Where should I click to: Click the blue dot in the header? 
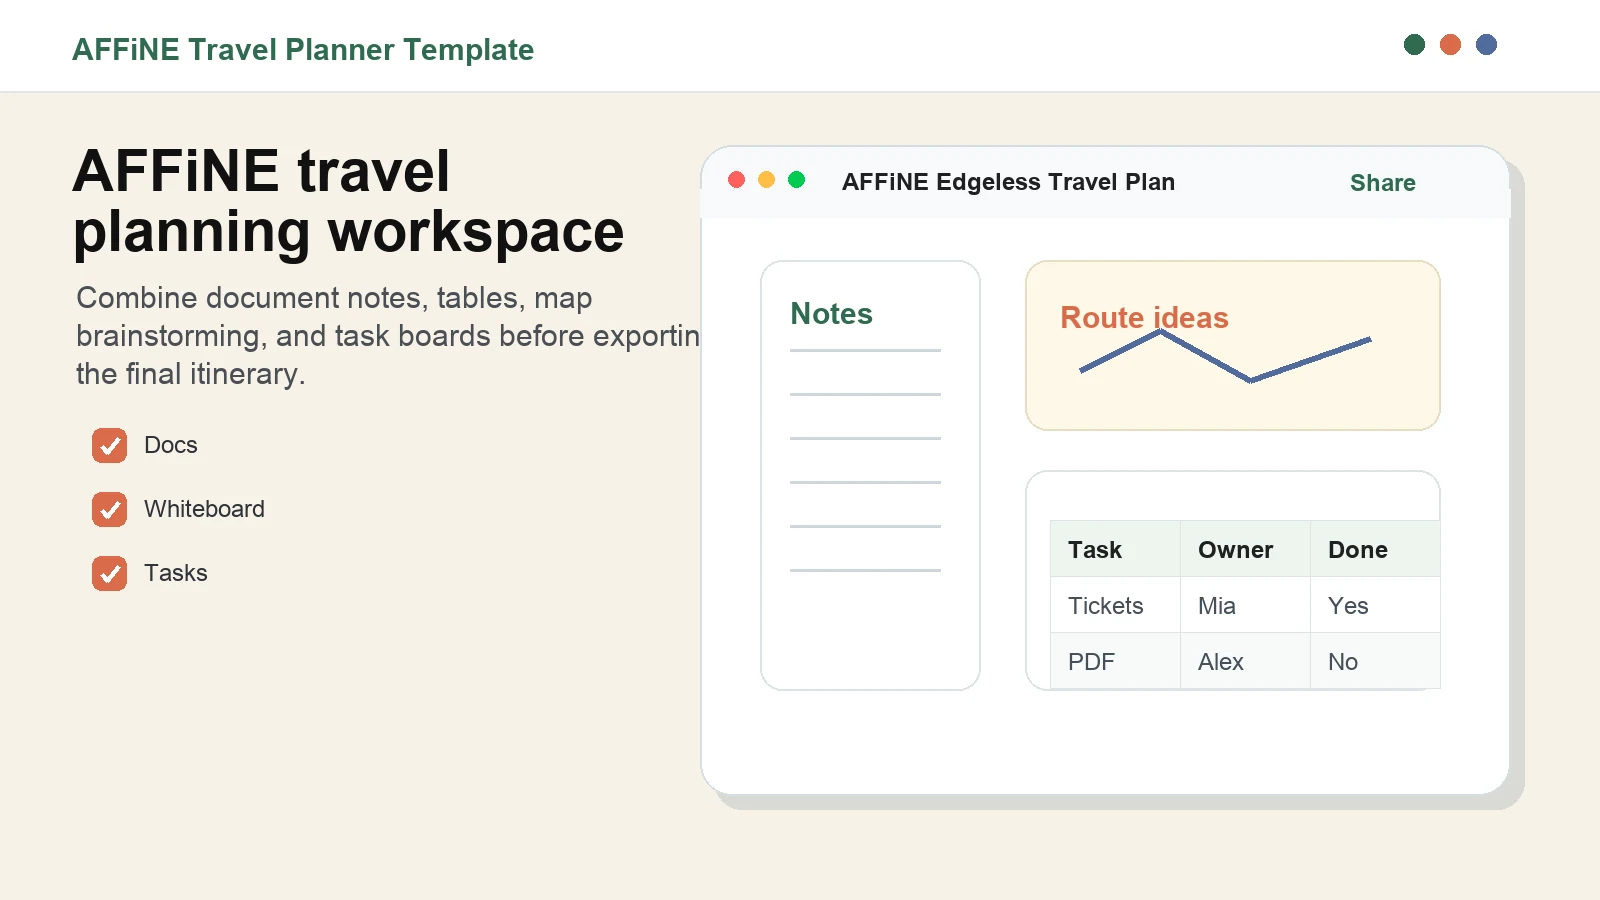pos(1486,44)
